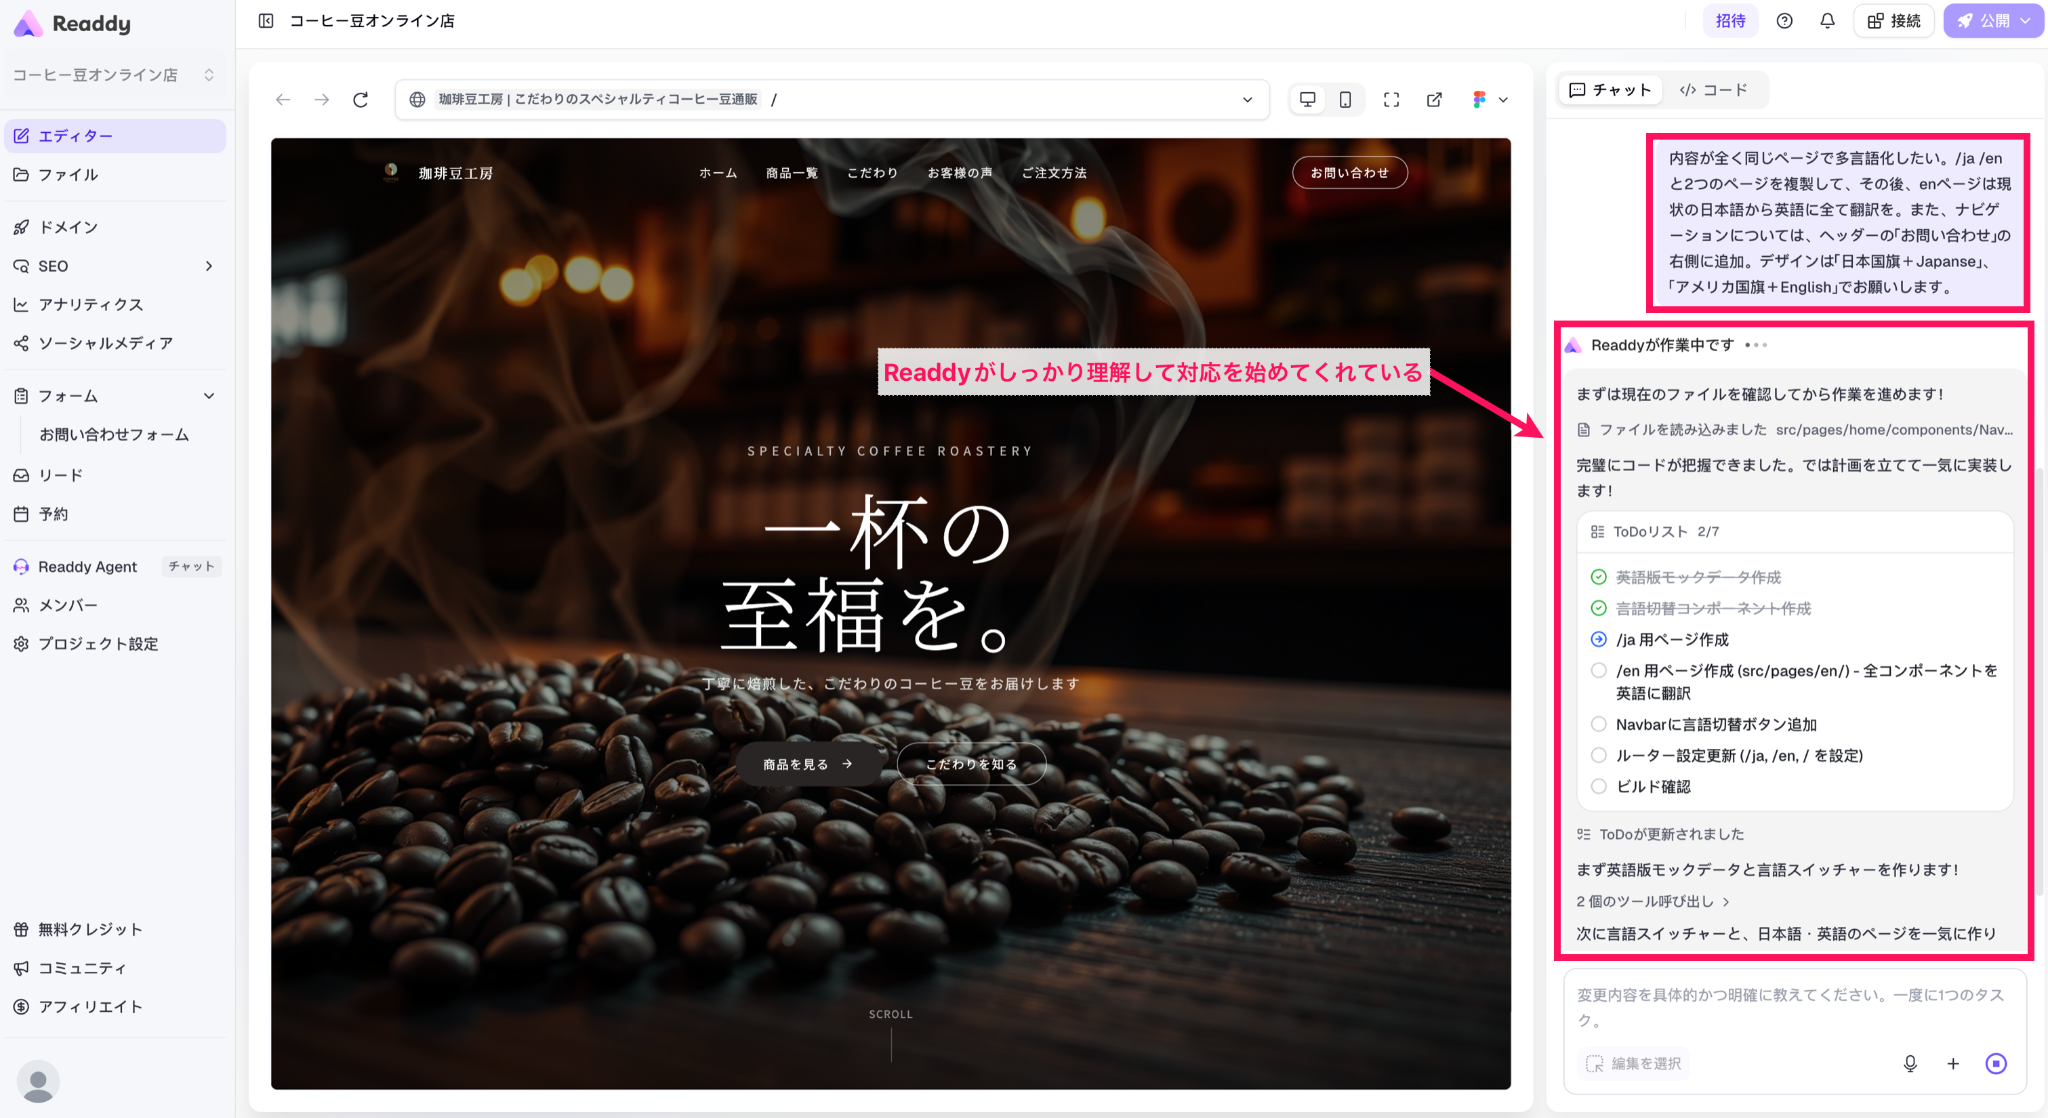Viewport: 2048px width, 1118px height.
Task: Open Readdy Agent in the sidebar
Action: (x=88, y=567)
